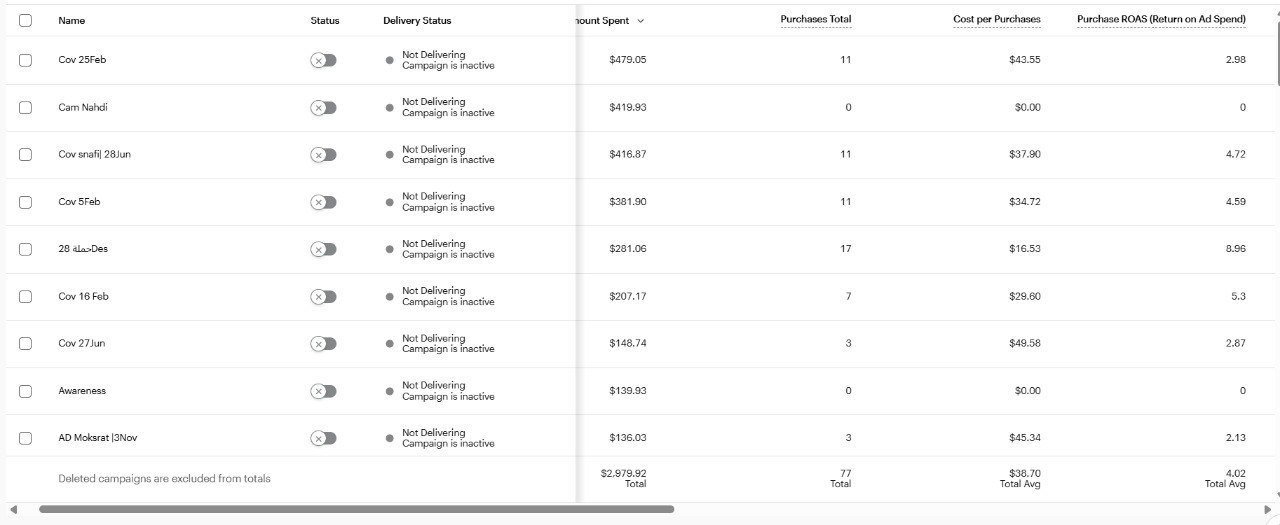This screenshot has width=1280, height=525.
Task: Click the Cov 27Jun campaign name
Action: [81, 344]
